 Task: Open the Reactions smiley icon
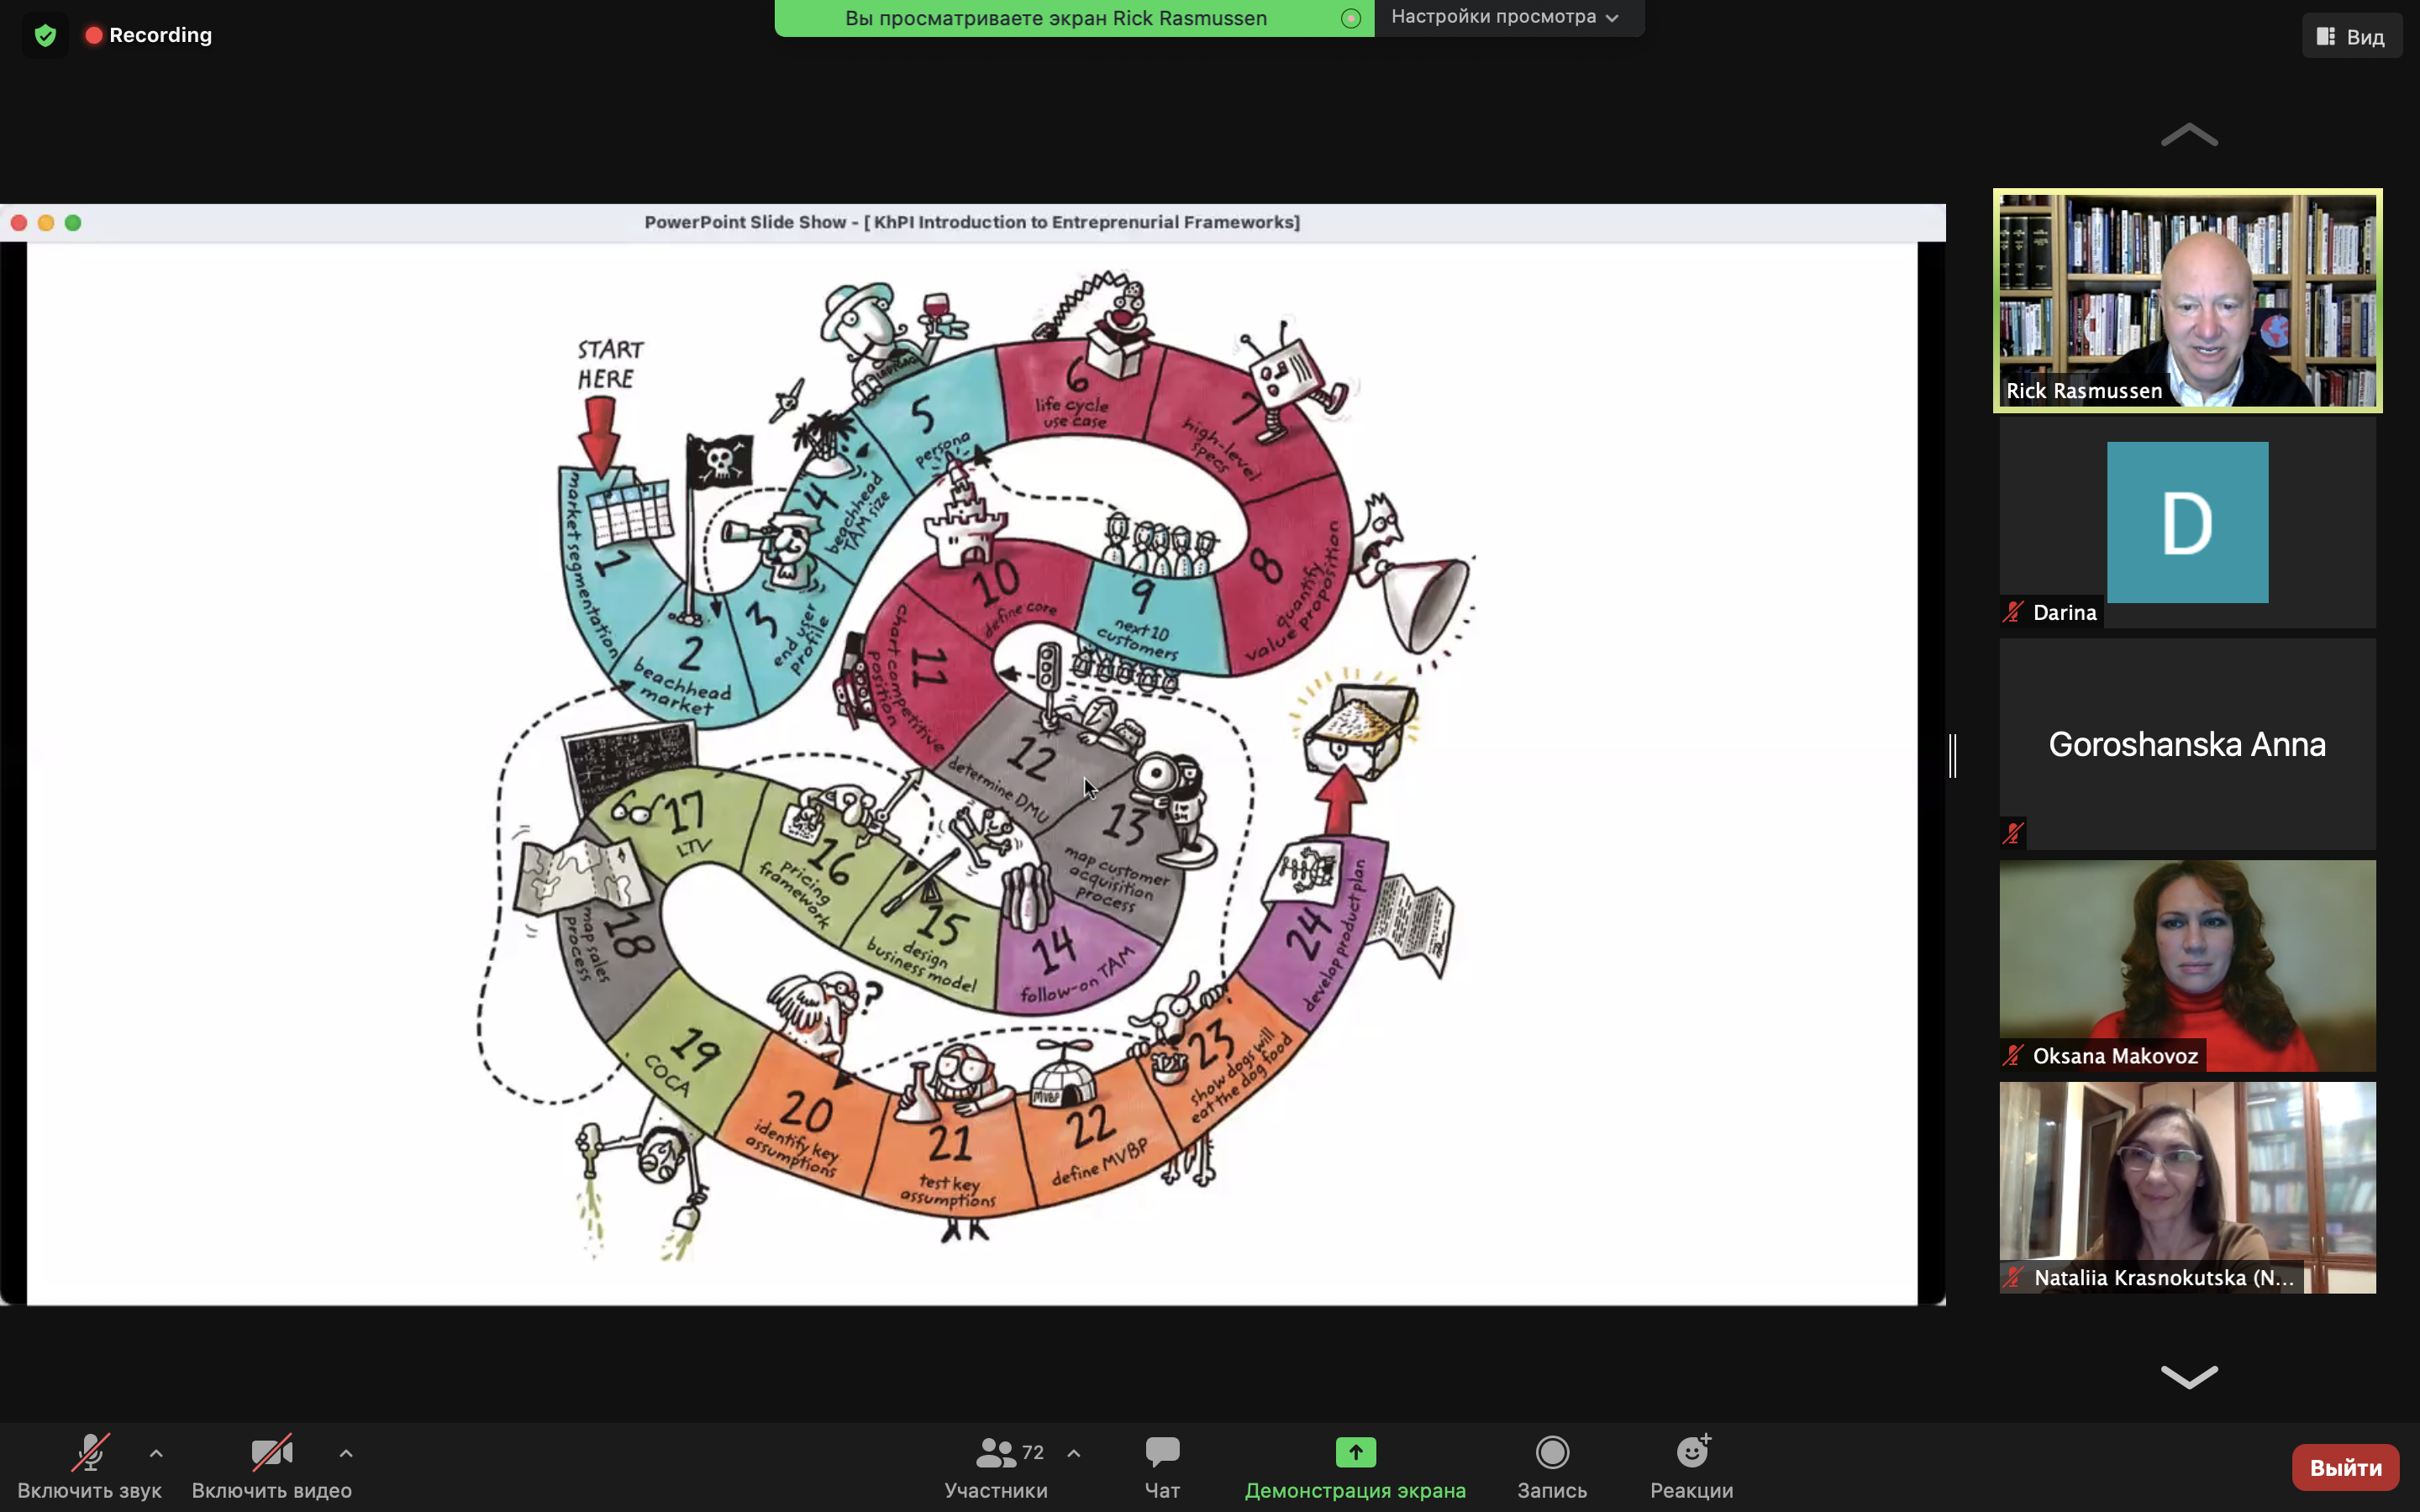tap(1692, 1452)
